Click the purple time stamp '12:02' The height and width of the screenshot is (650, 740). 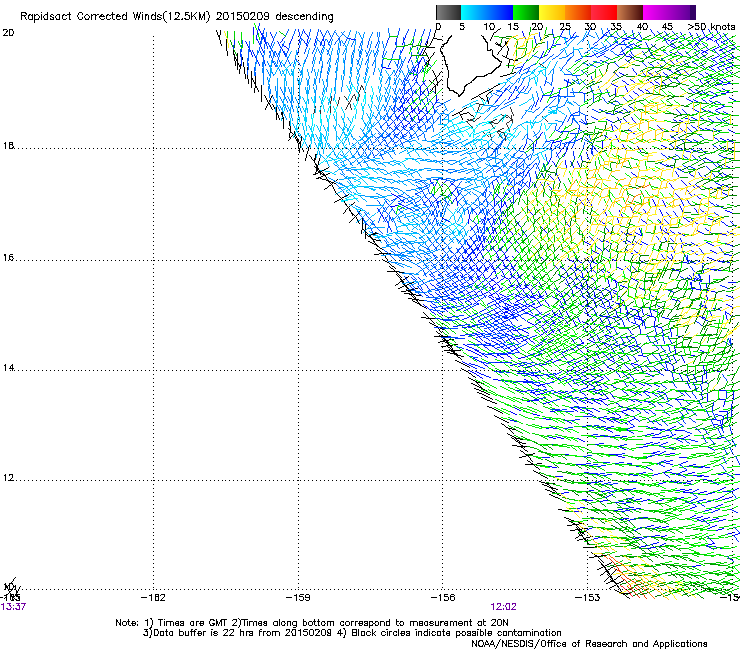click(x=503, y=607)
